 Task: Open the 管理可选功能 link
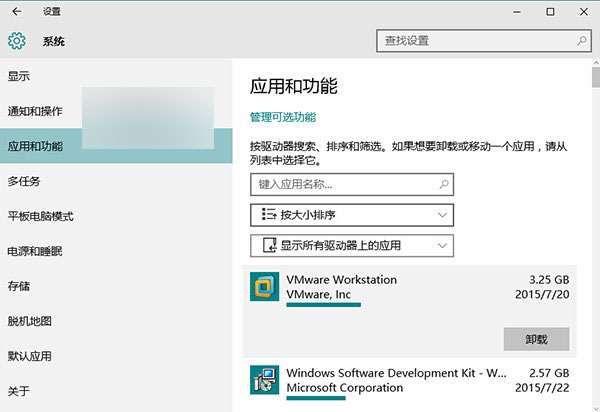tap(283, 117)
